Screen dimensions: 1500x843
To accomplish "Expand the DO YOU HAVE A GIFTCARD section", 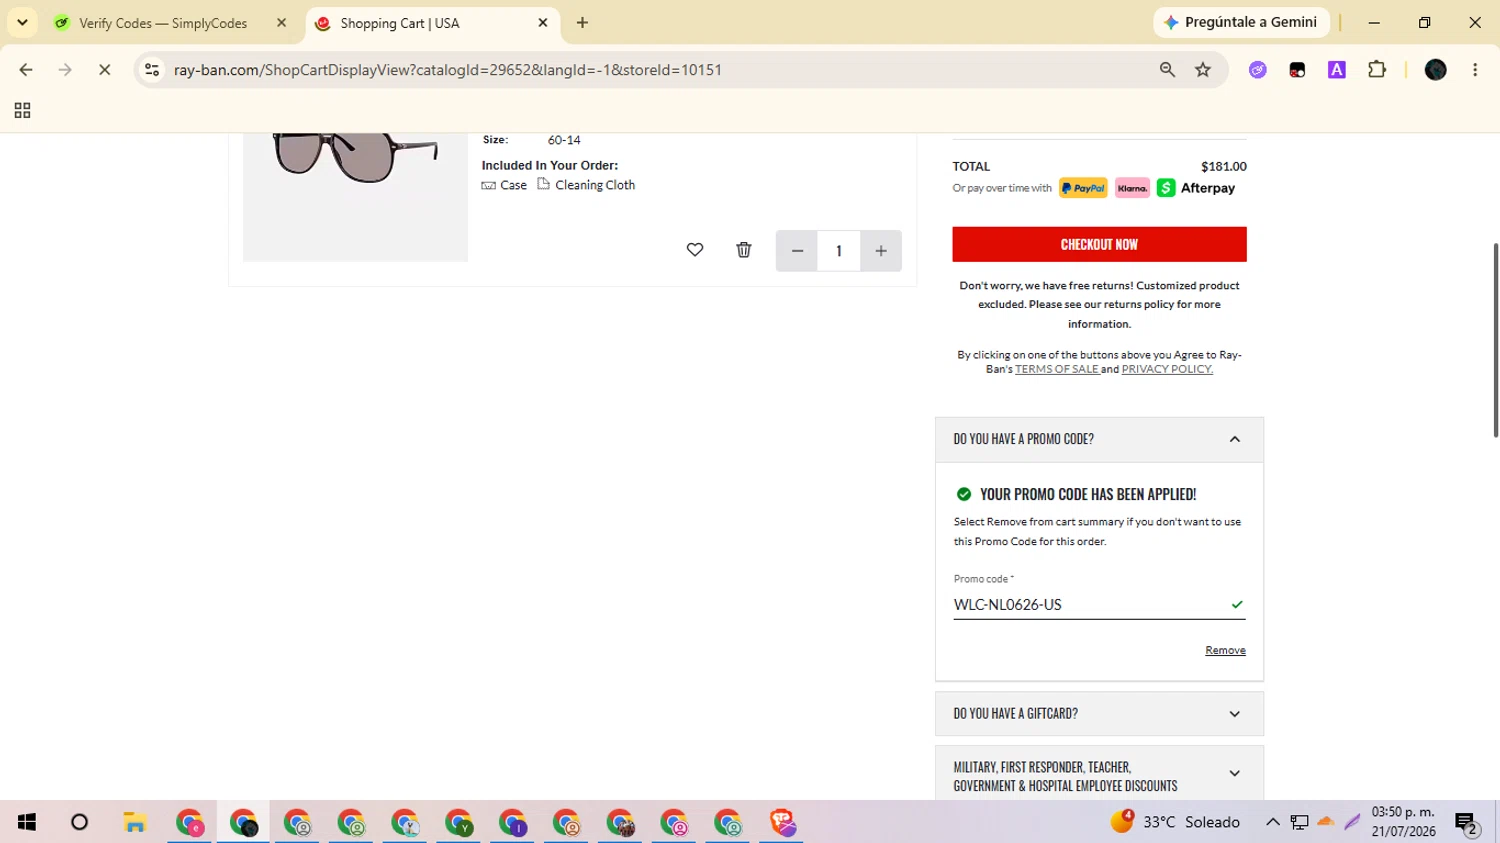I will pyautogui.click(x=1099, y=714).
